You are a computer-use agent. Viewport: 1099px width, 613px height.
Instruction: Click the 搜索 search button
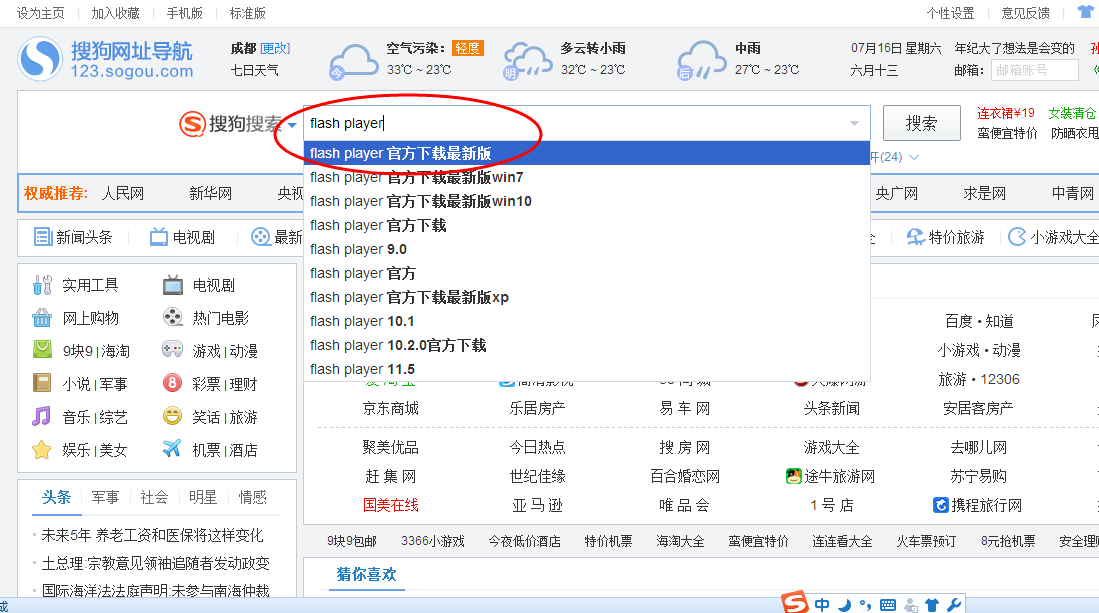click(922, 123)
